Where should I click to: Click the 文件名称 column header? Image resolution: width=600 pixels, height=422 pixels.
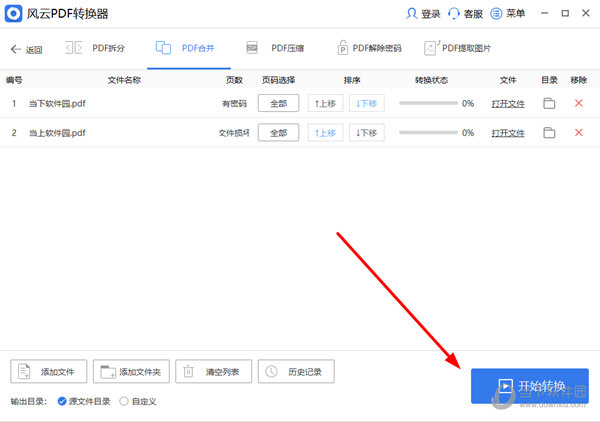tap(124, 80)
